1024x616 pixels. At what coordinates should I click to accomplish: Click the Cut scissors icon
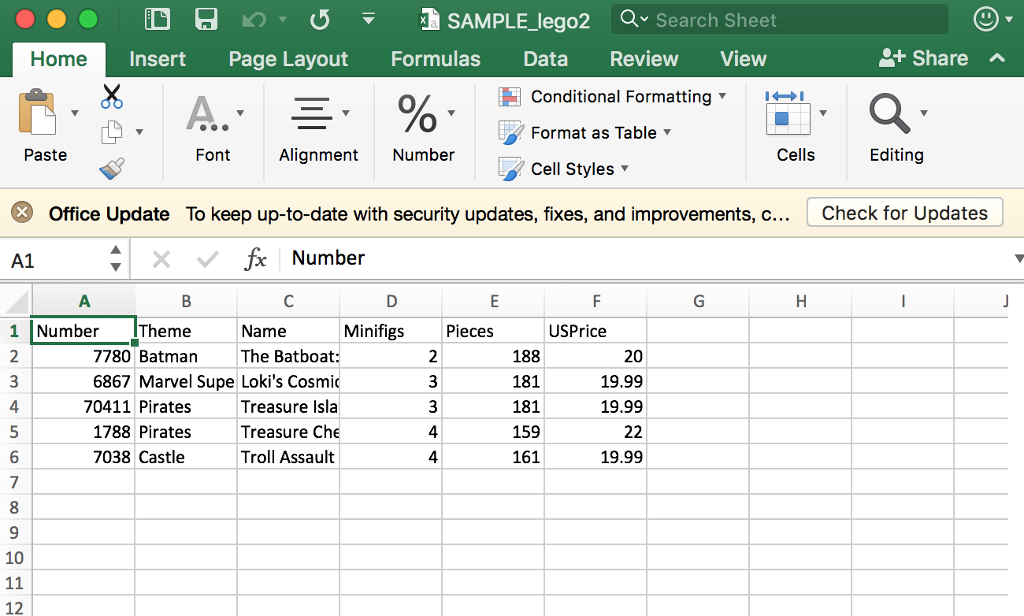coord(112,96)
